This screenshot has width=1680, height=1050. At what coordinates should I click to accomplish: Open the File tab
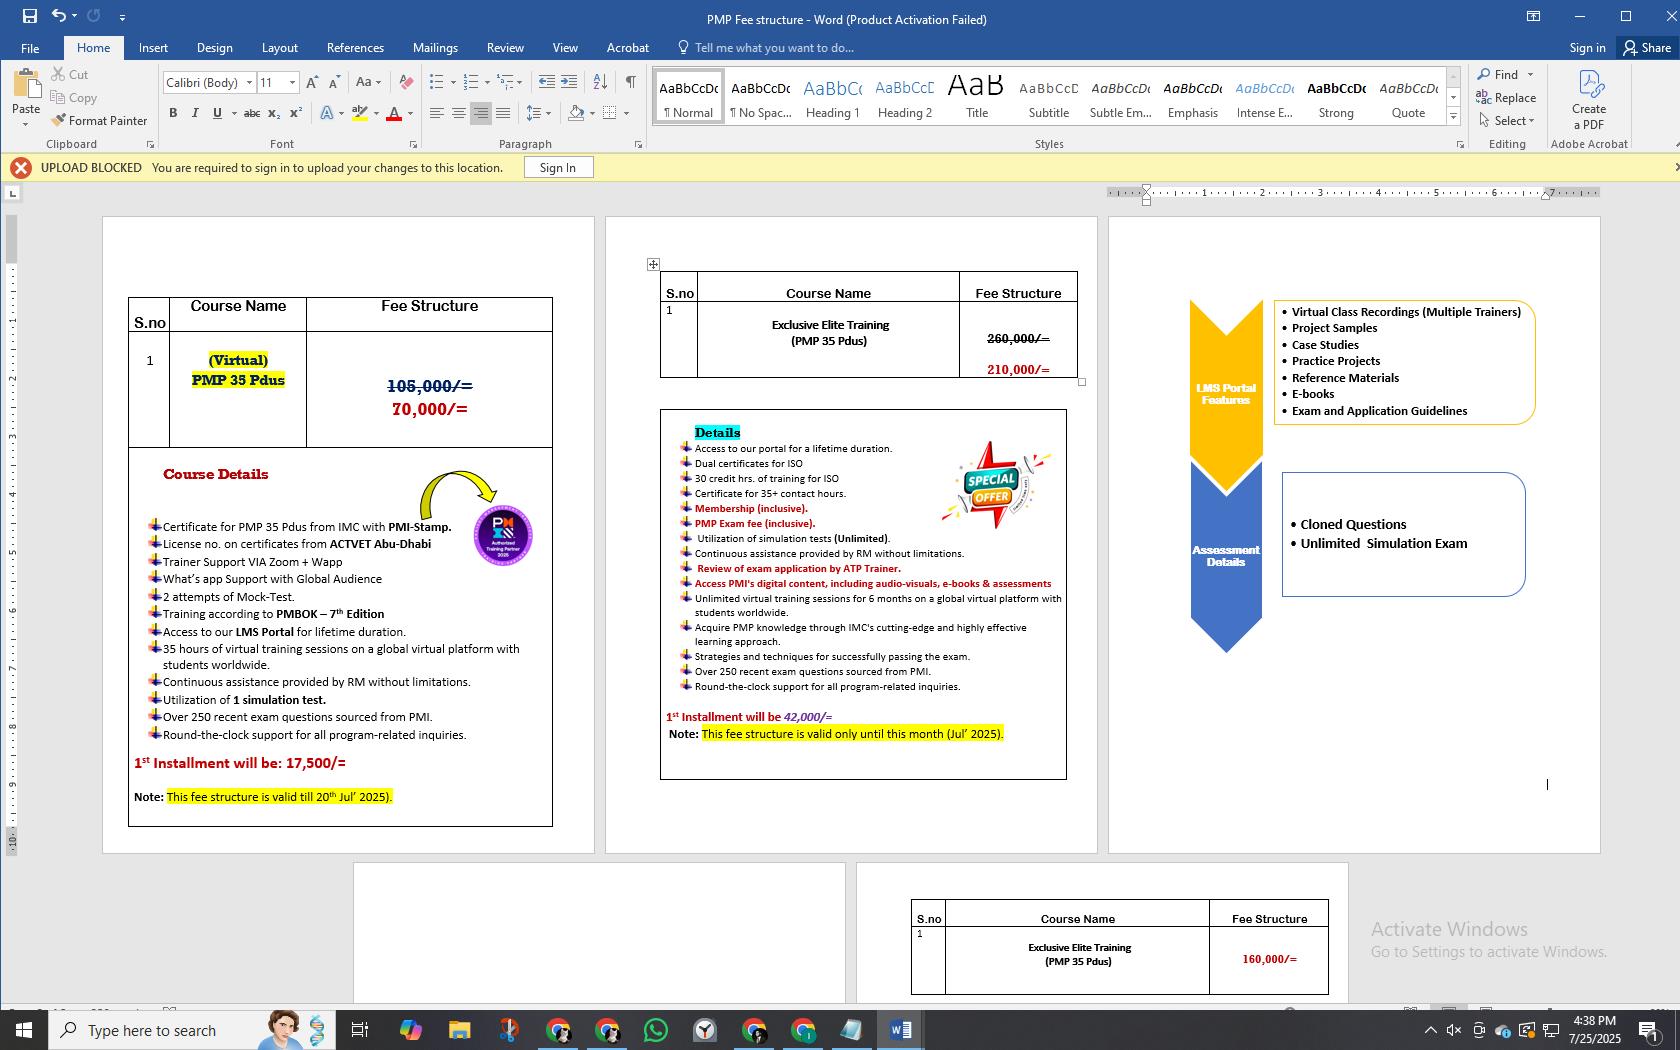tap(30, 48)
